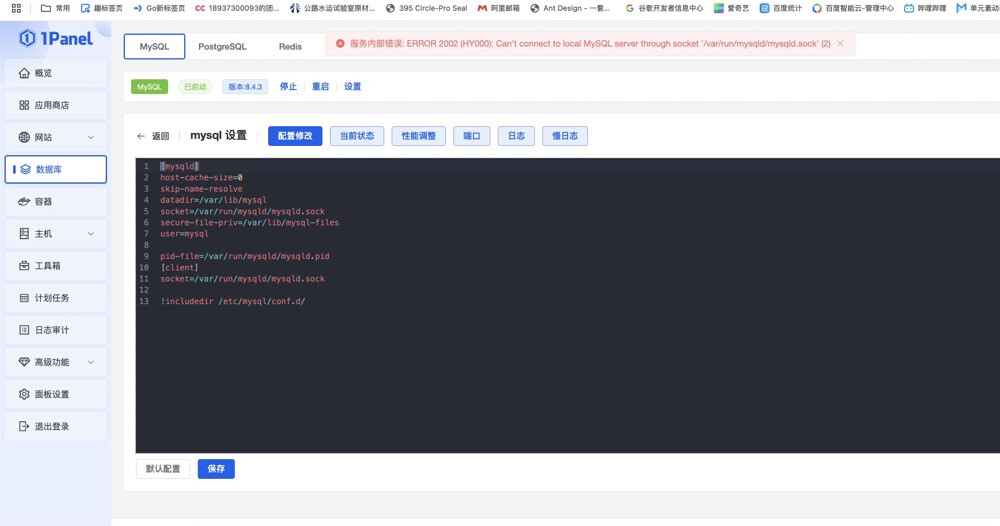Open the app store sidebar icon

[x=25, y=105]
